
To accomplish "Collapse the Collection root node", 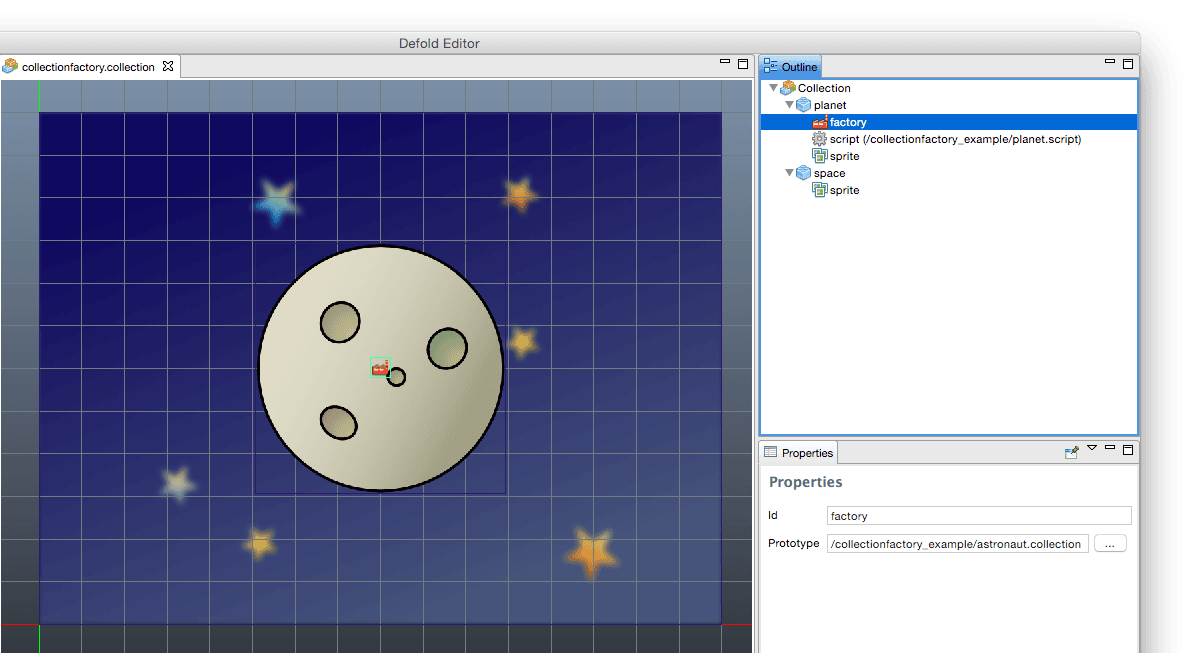I will pos(773,88).
